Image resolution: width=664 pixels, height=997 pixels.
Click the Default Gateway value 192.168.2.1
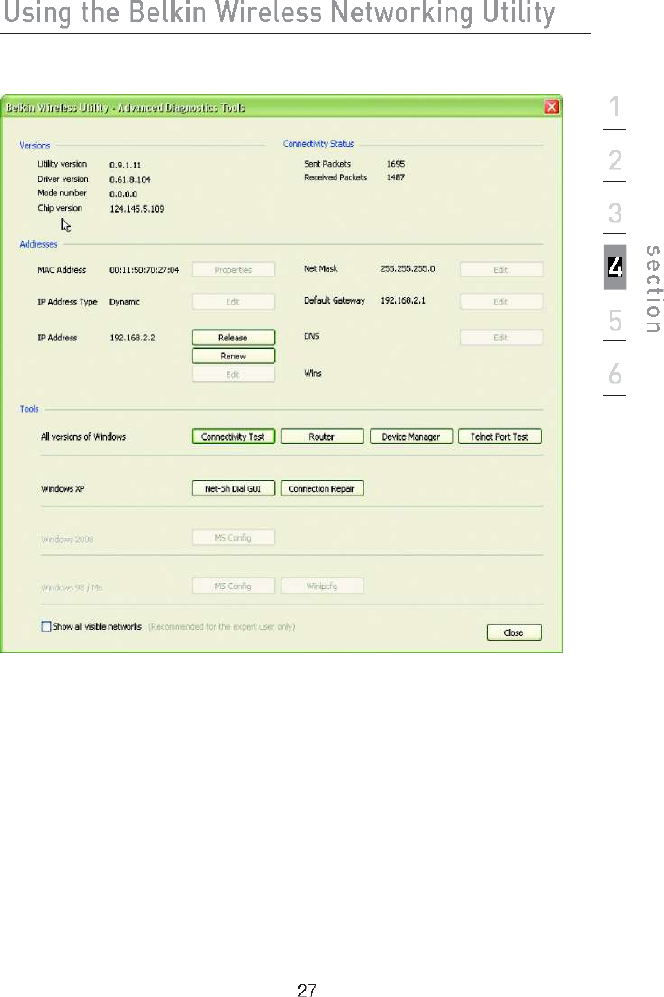click(x=403, y=300)
